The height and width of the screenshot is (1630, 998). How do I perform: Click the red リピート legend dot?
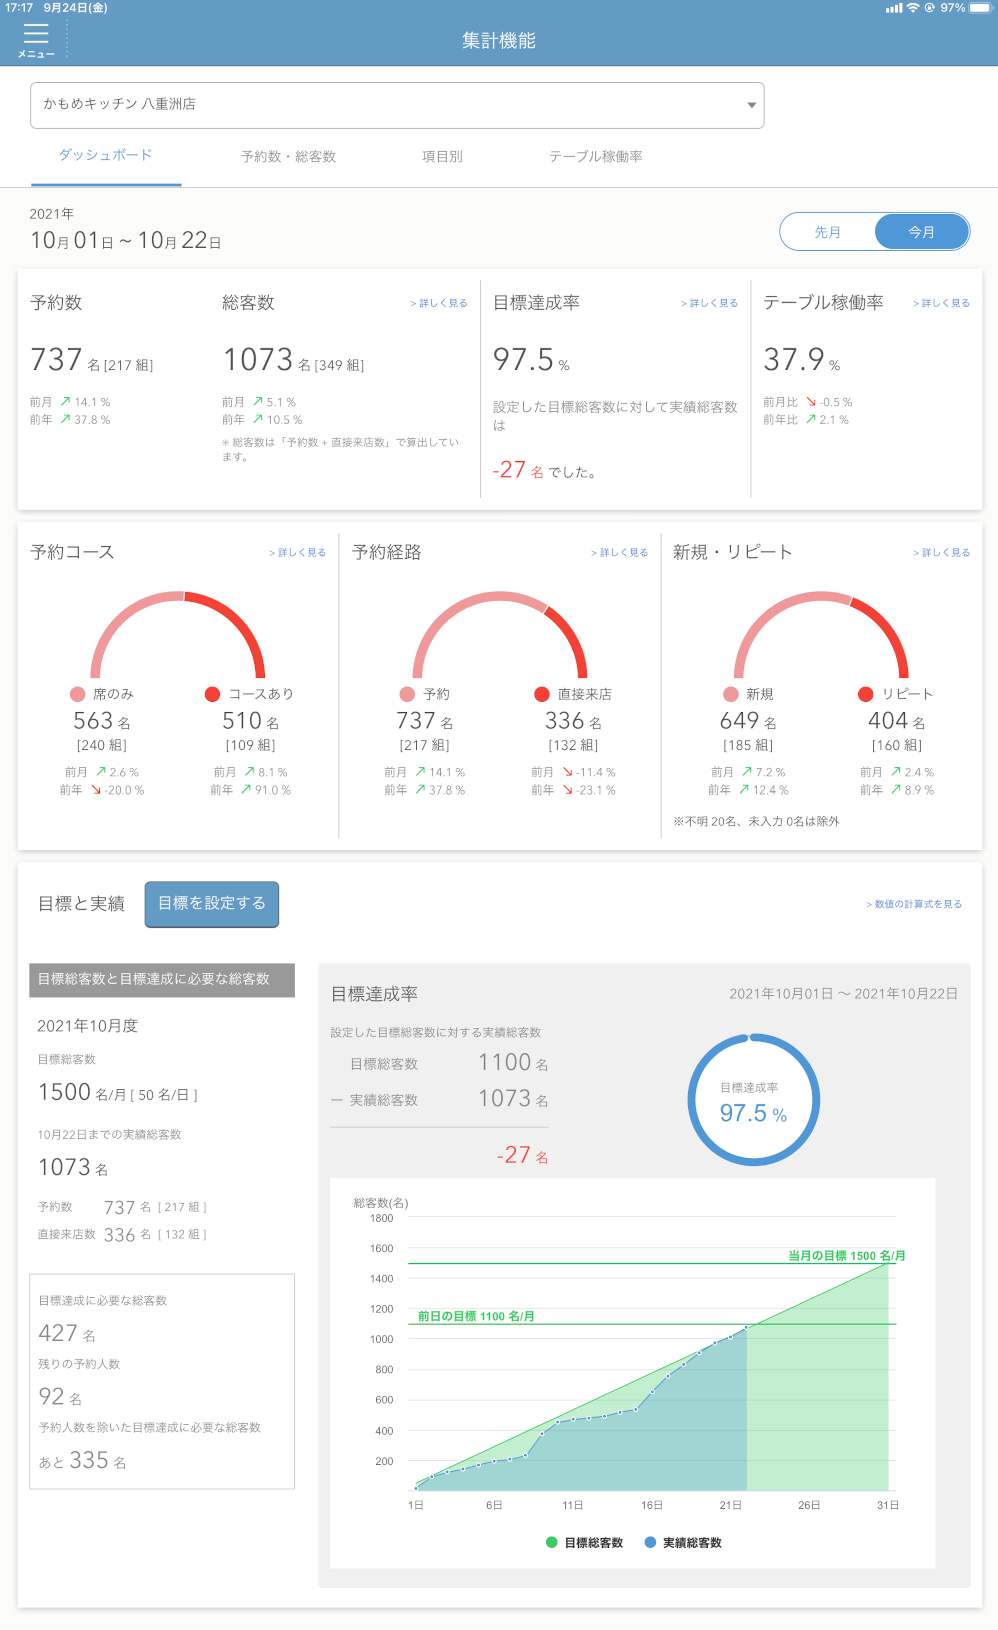(x=866, y=694)
